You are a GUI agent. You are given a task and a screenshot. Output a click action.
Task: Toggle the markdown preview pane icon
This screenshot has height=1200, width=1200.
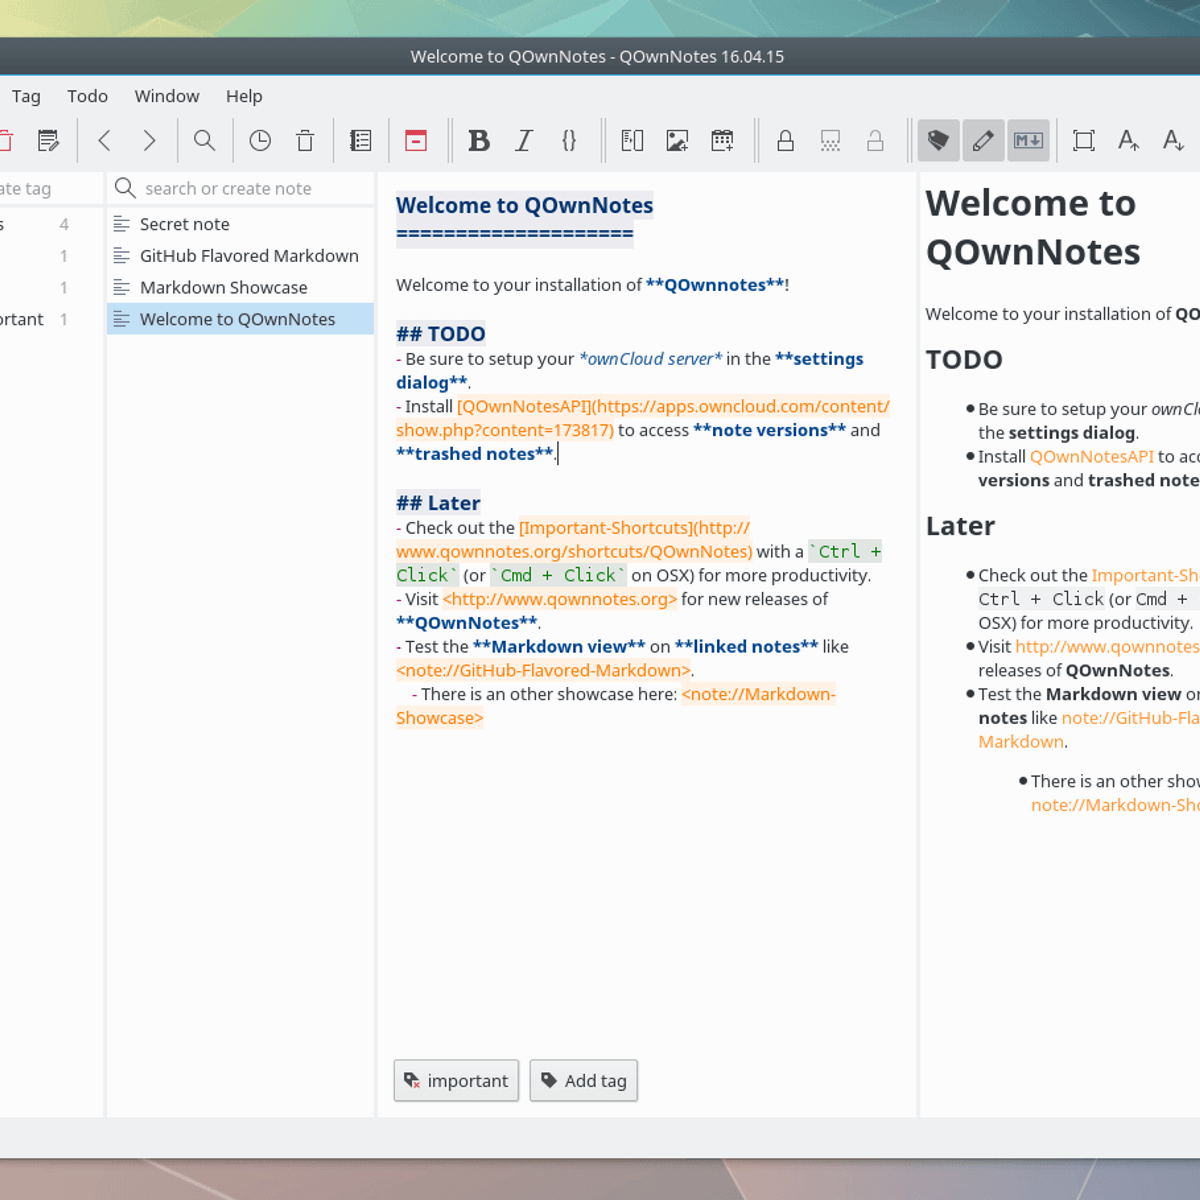click(1028, 141)
